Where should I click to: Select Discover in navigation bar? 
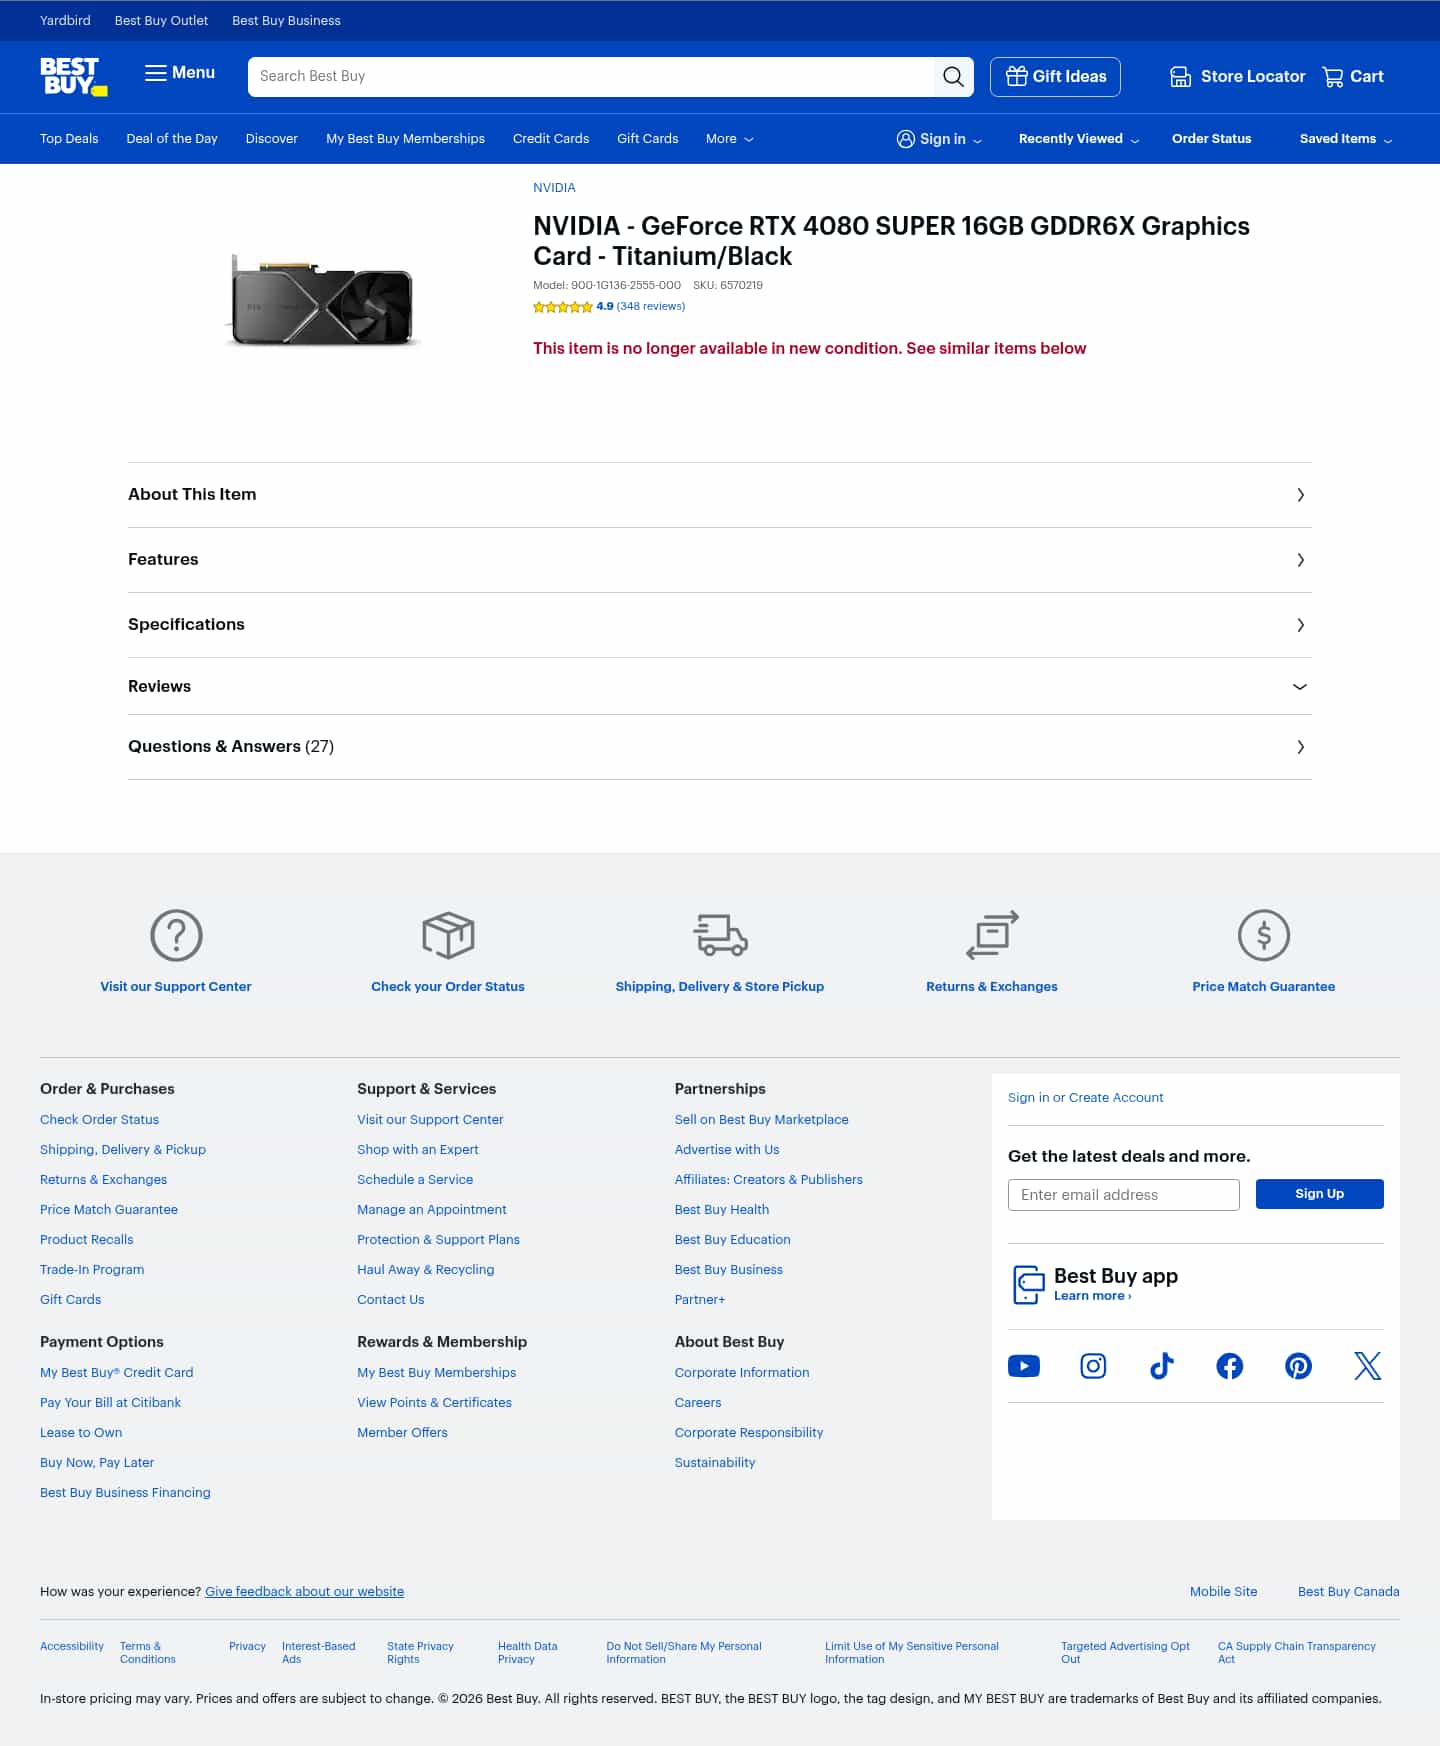click(x=272, y=139)
